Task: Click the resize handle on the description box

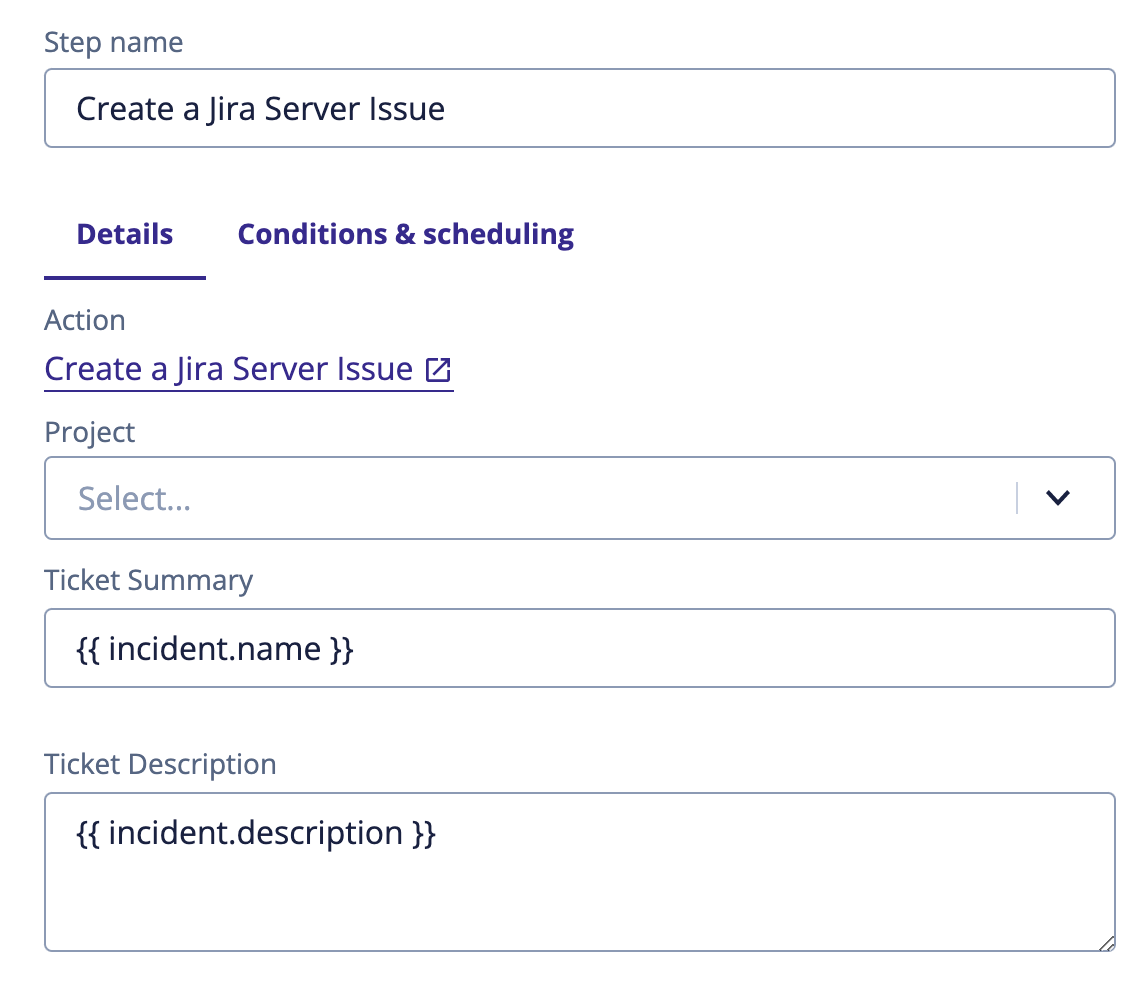Action: tap(1105, 943)
